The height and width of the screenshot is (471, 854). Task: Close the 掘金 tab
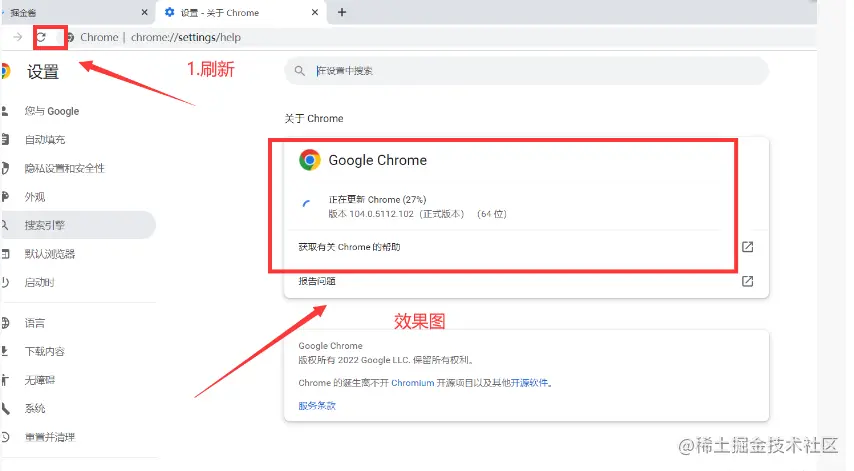click(144, 12)
